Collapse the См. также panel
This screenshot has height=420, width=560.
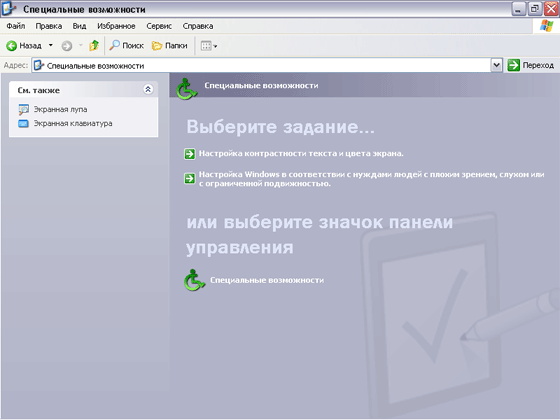[148, 89]
